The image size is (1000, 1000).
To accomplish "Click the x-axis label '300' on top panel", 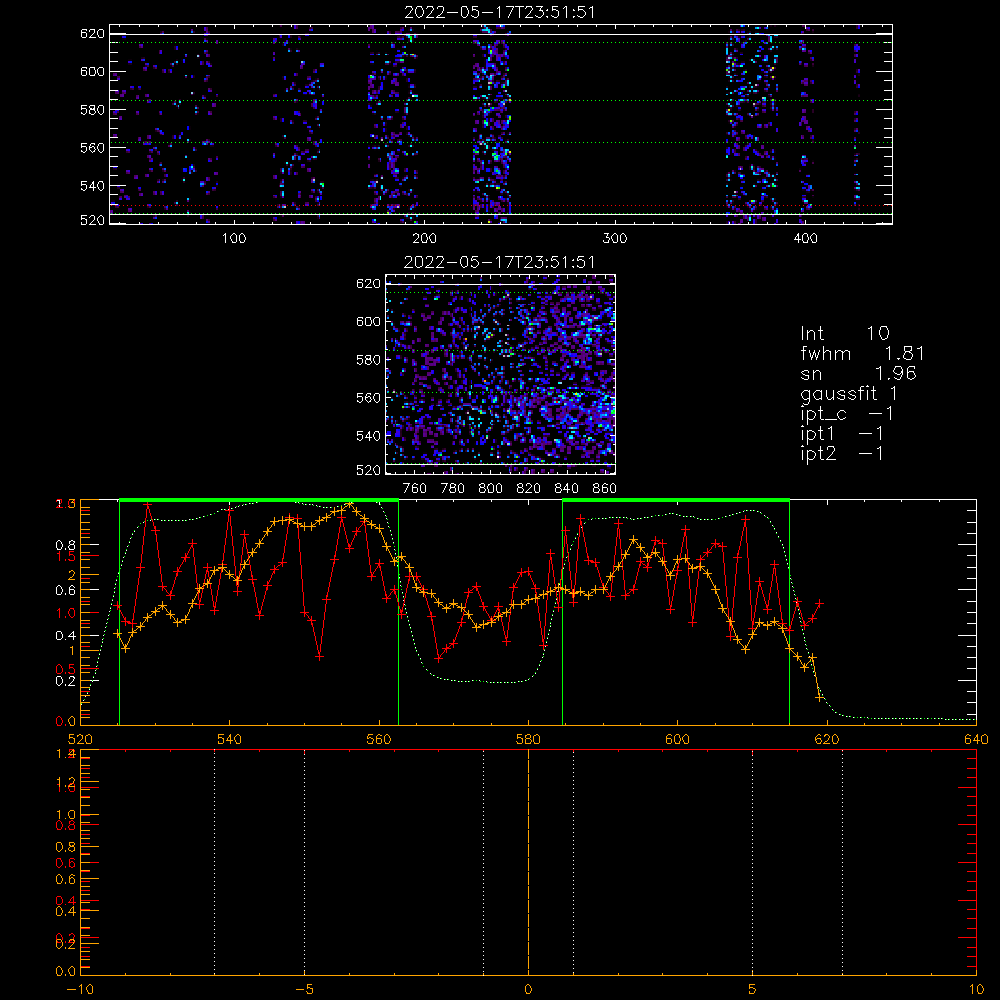I will (x=615, y=239).
